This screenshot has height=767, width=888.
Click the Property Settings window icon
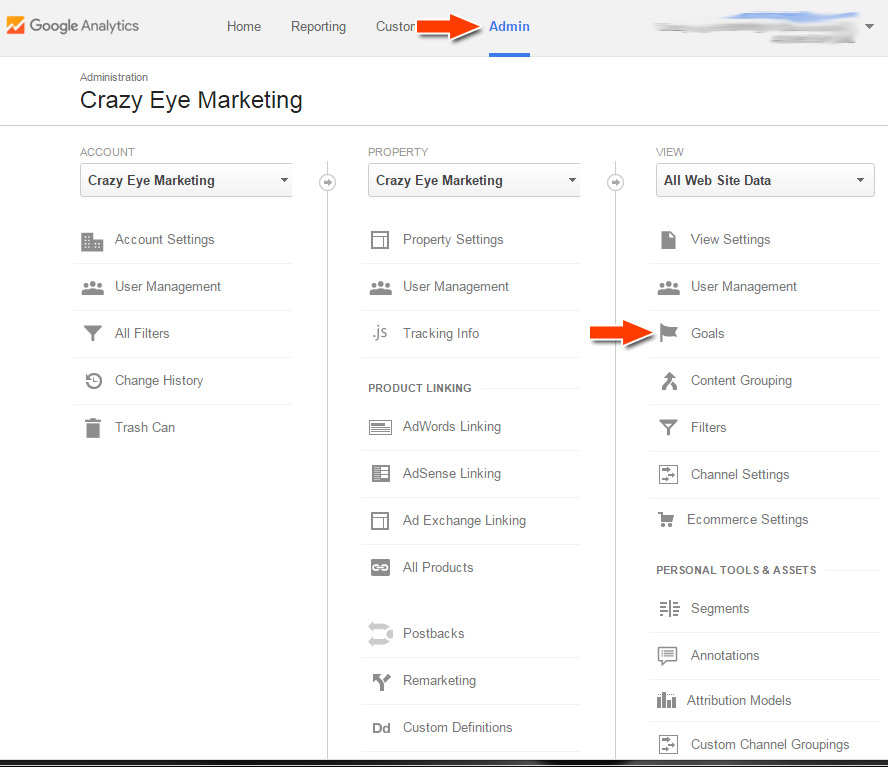pos(379,240)
